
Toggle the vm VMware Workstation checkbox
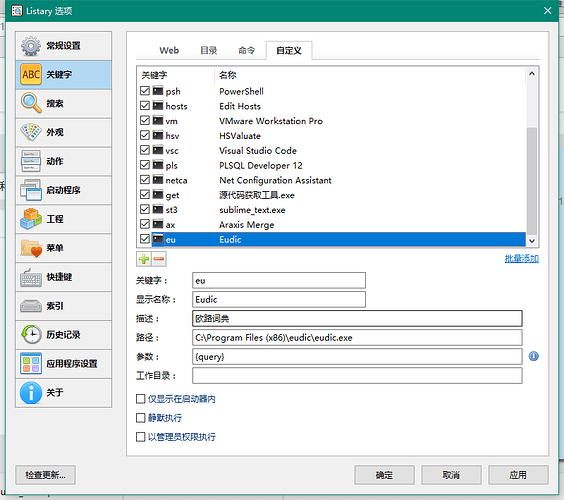tap(145, 120)
